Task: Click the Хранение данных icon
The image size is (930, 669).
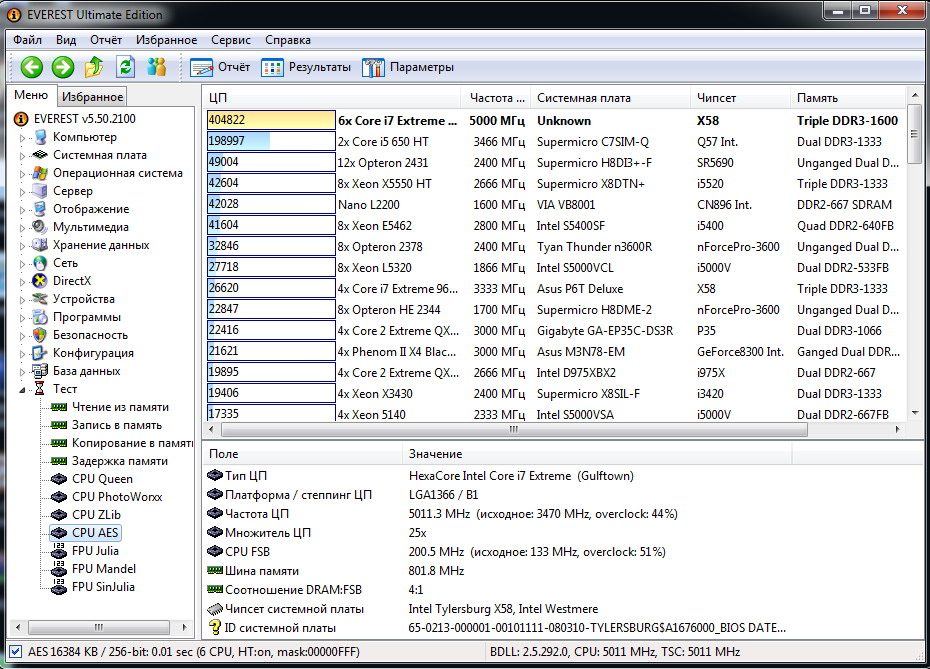Action: point(40,245)
